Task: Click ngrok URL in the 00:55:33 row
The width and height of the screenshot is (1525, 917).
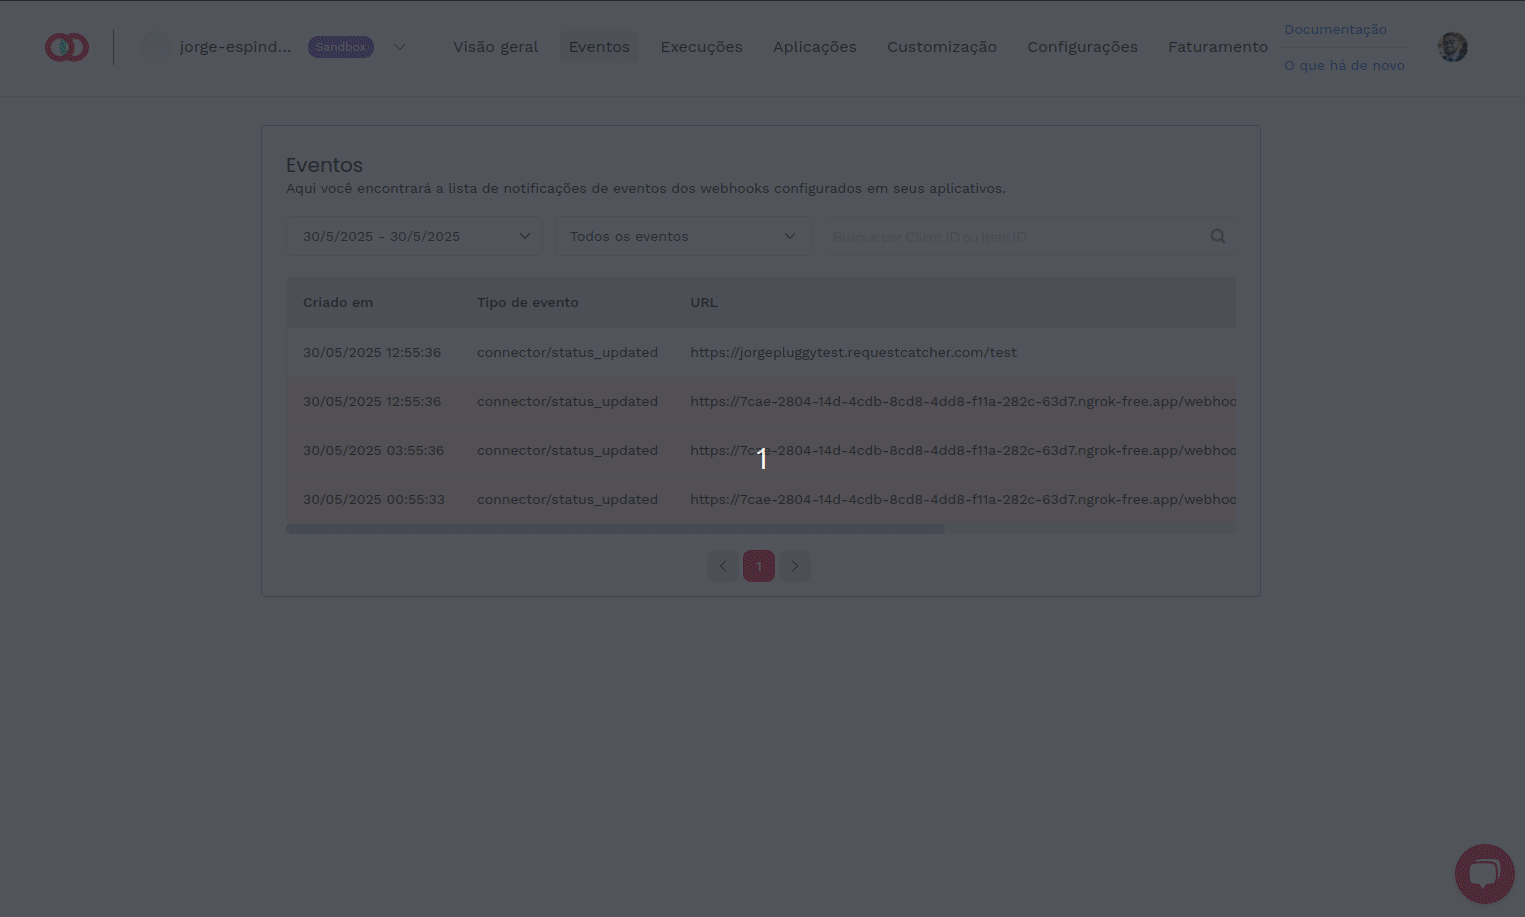Action: [963, 499]
